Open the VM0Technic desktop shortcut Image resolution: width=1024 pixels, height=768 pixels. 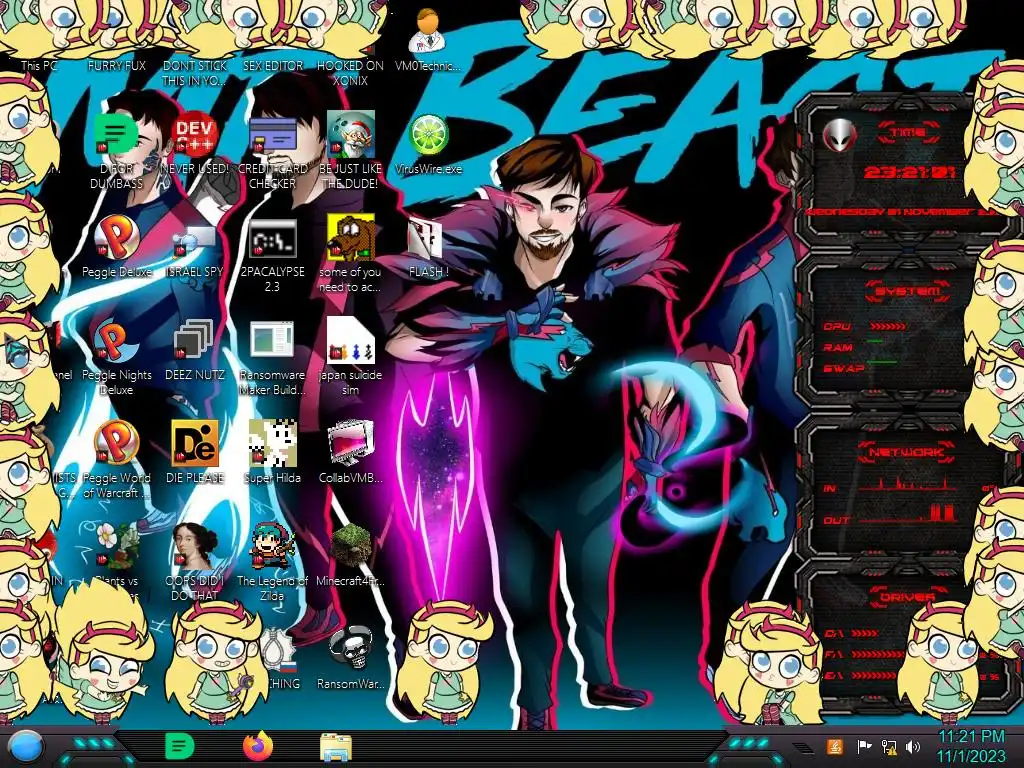pos(428,33)
